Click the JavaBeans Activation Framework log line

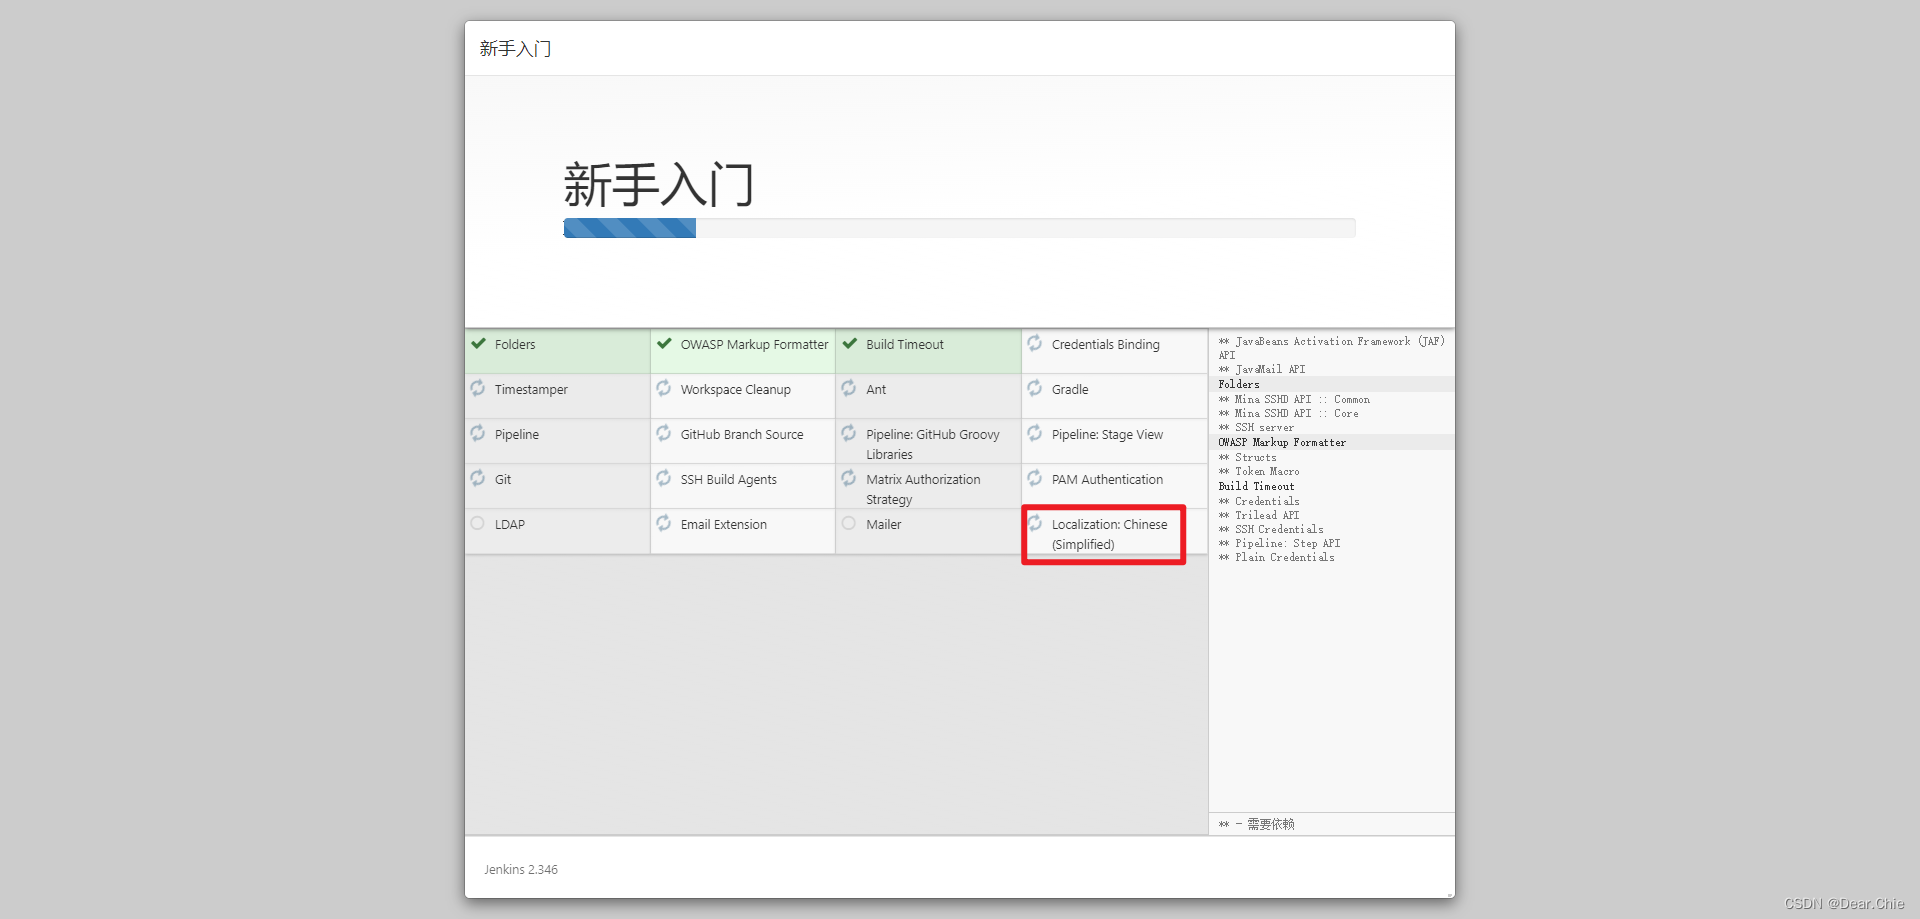[x=1331, y=348]
